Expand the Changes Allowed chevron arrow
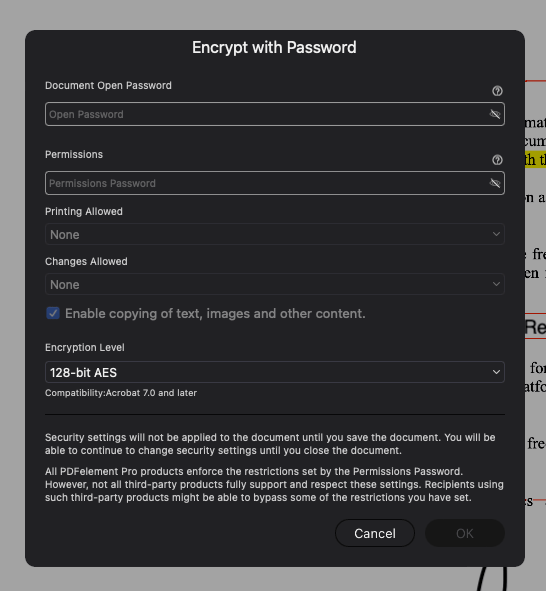 [x=496, y=284]
